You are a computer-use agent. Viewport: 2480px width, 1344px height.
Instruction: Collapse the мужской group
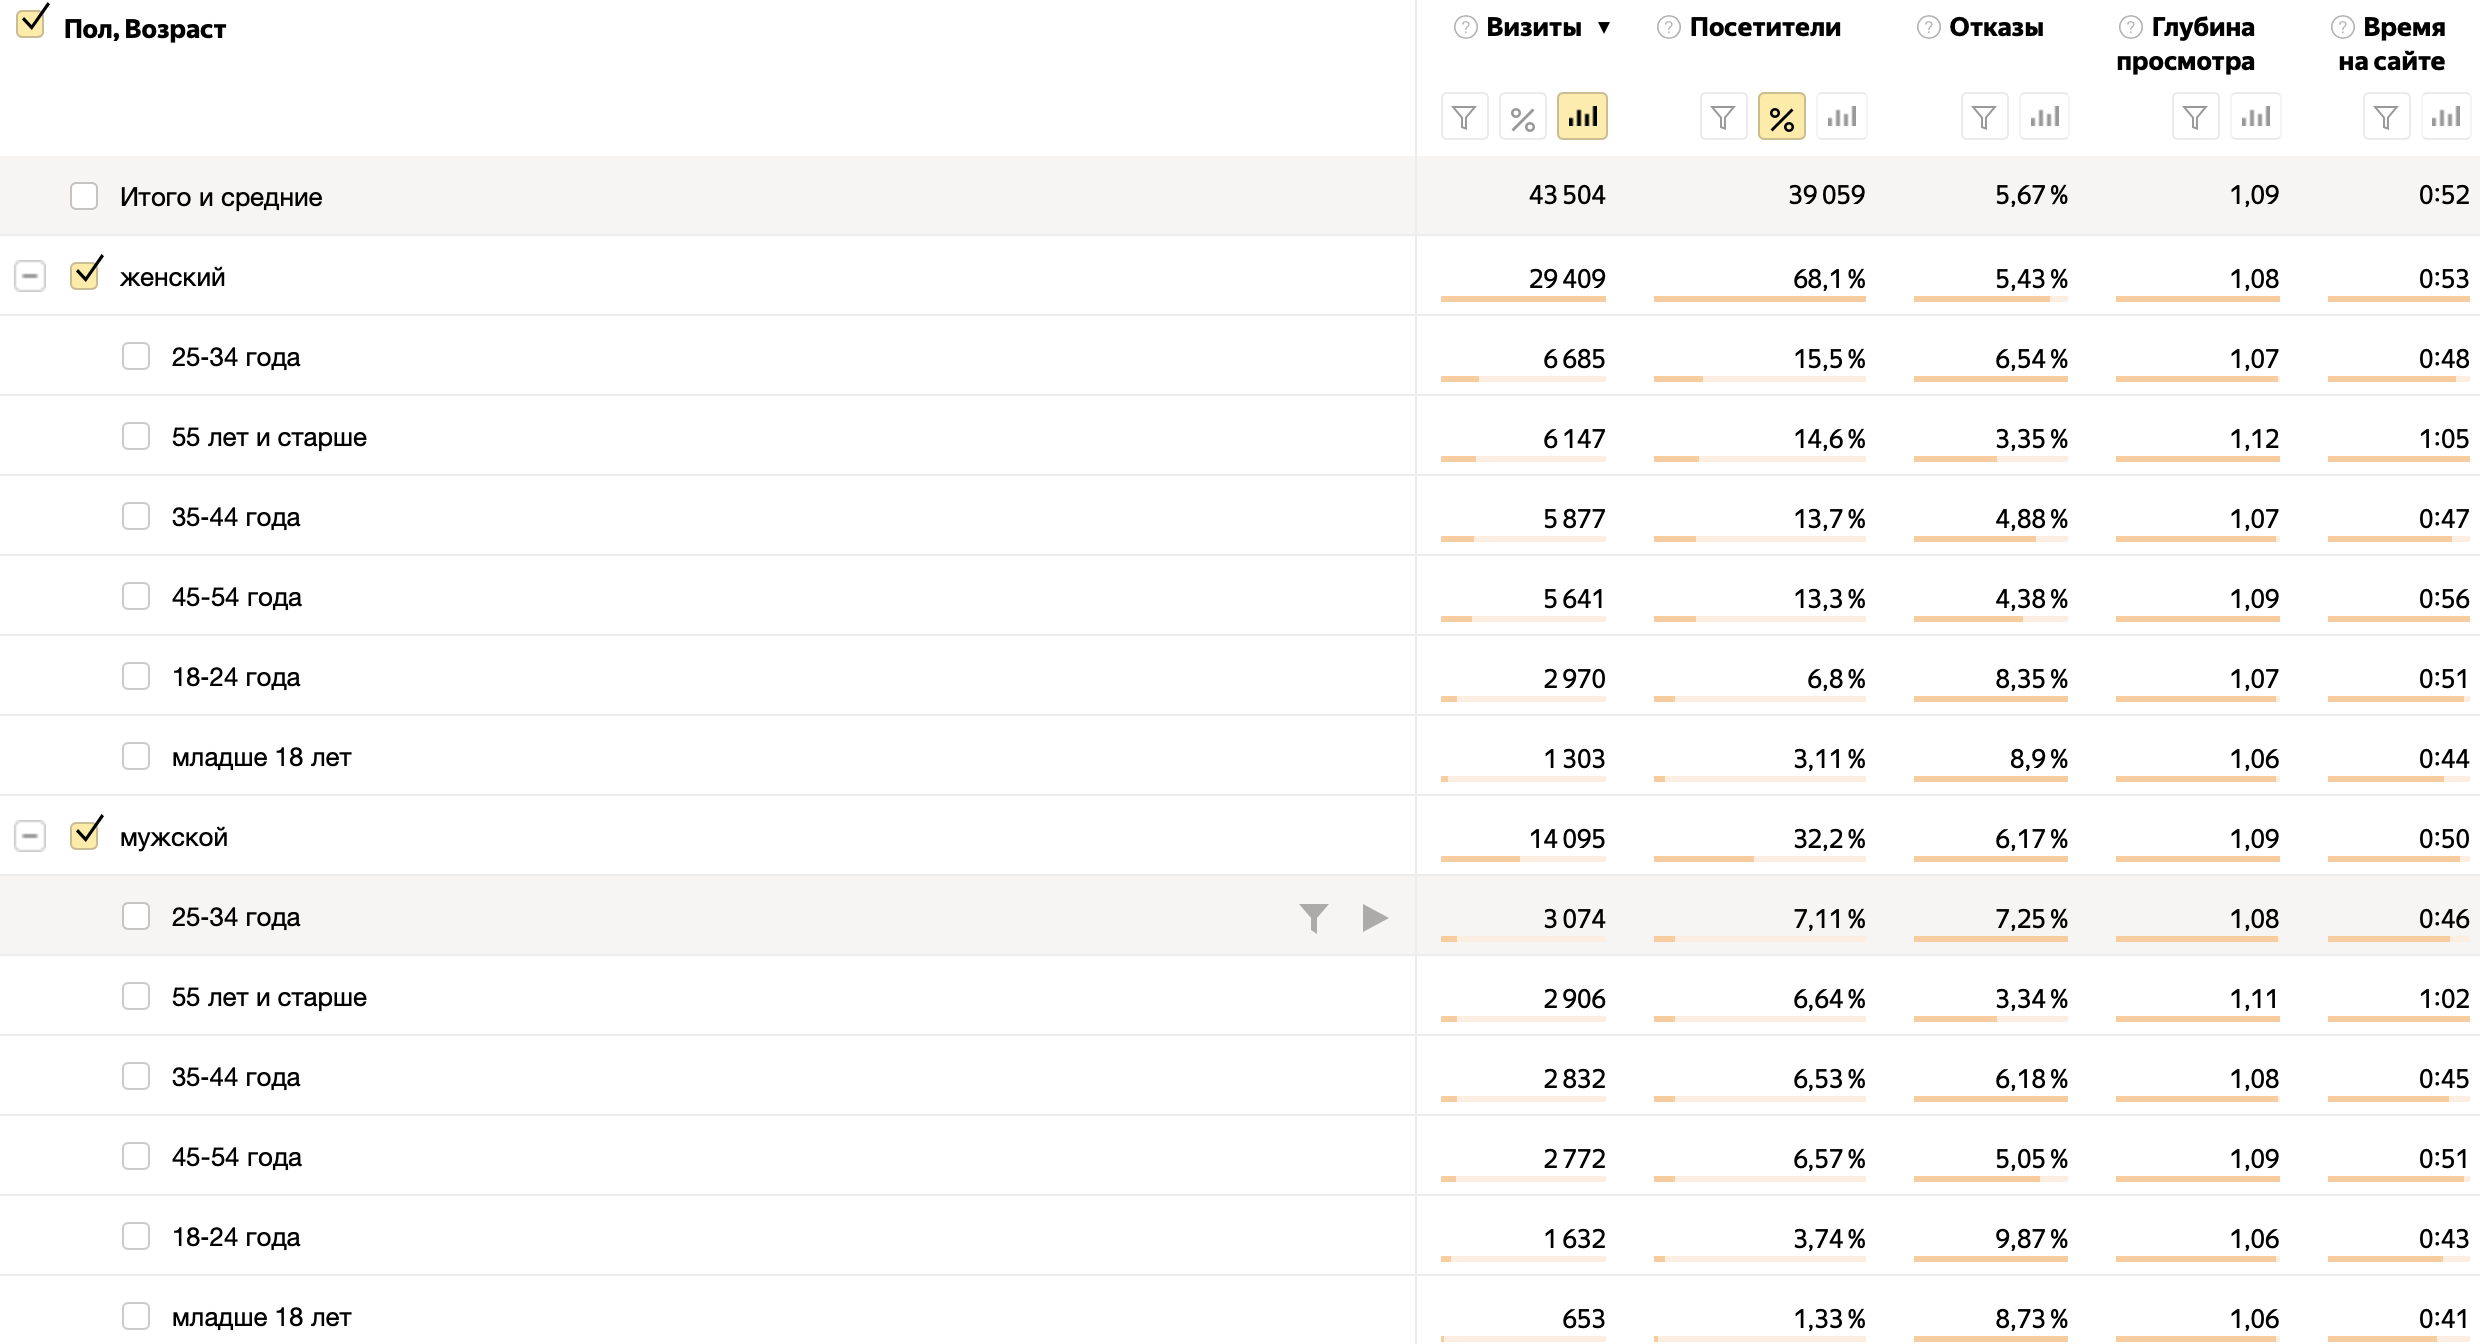[x=30, y=836]
